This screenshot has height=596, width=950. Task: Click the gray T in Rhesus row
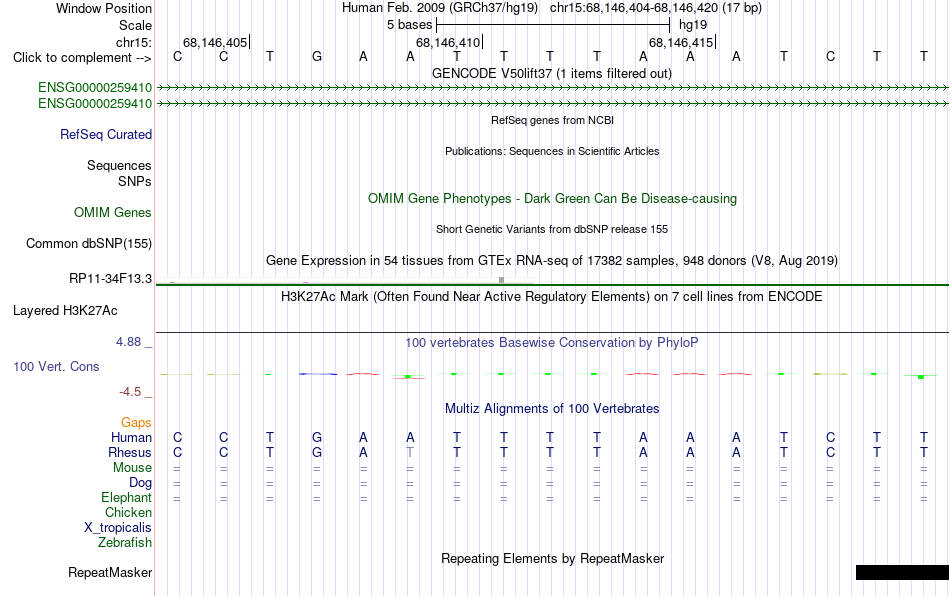coord(410,452)
